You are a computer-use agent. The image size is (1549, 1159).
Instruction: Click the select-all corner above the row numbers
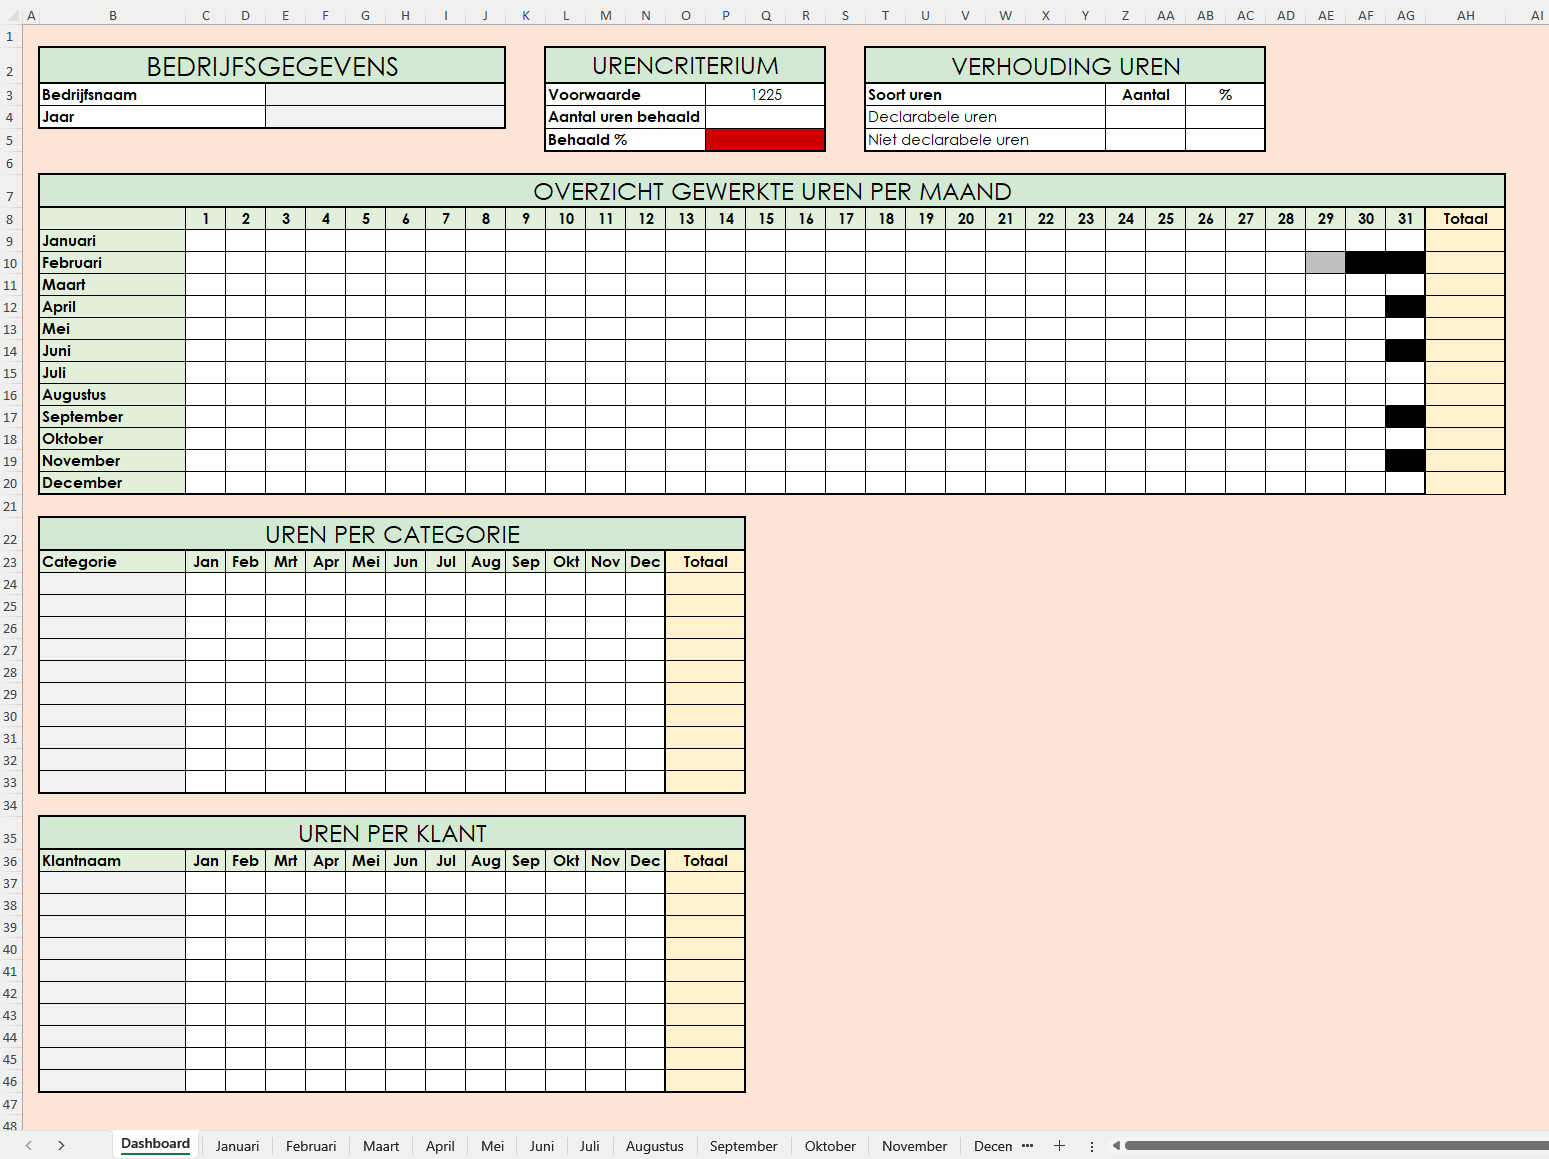tap(10, 15)
